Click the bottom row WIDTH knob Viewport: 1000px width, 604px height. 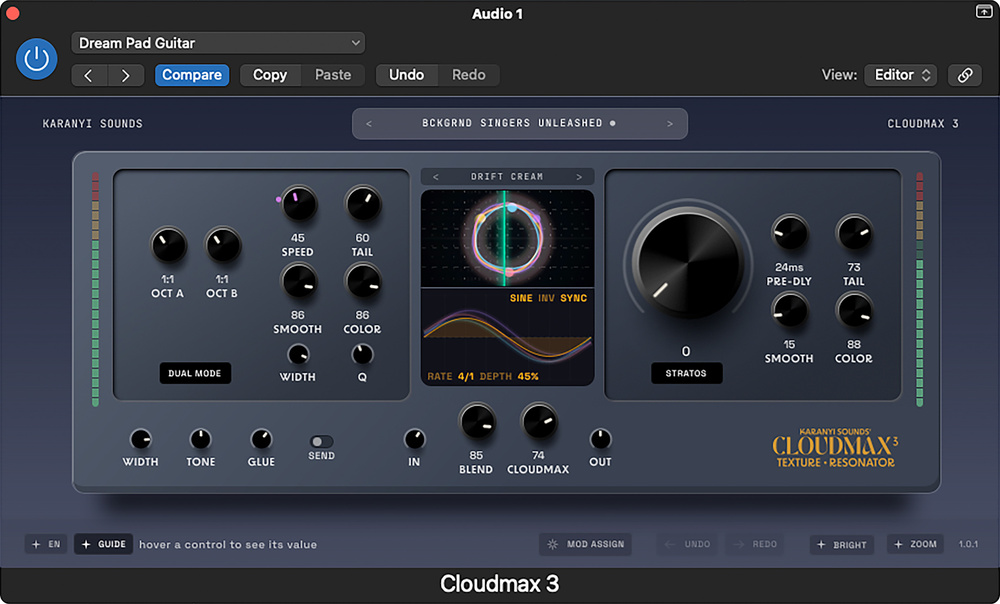tap(140, 439)
